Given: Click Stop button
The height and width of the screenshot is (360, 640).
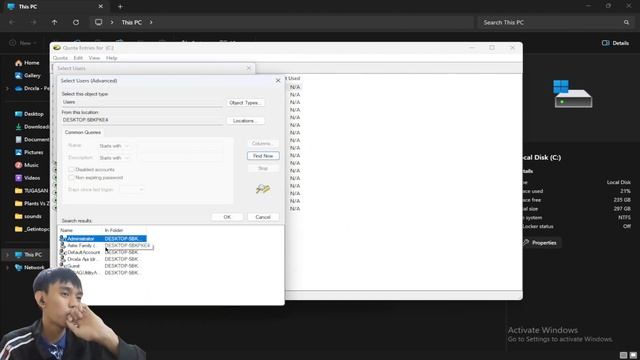Looking at the screenshot, I should coord(263,168).
